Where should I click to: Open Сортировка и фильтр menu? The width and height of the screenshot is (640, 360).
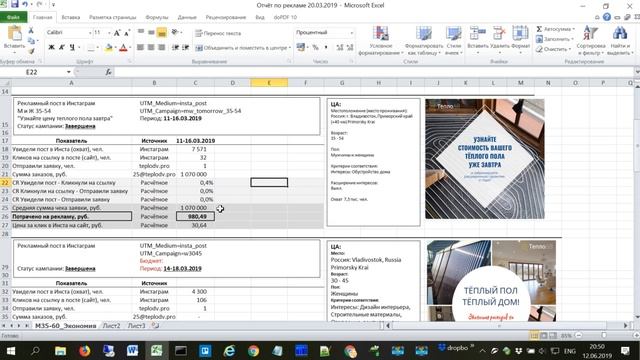(591, 40)
